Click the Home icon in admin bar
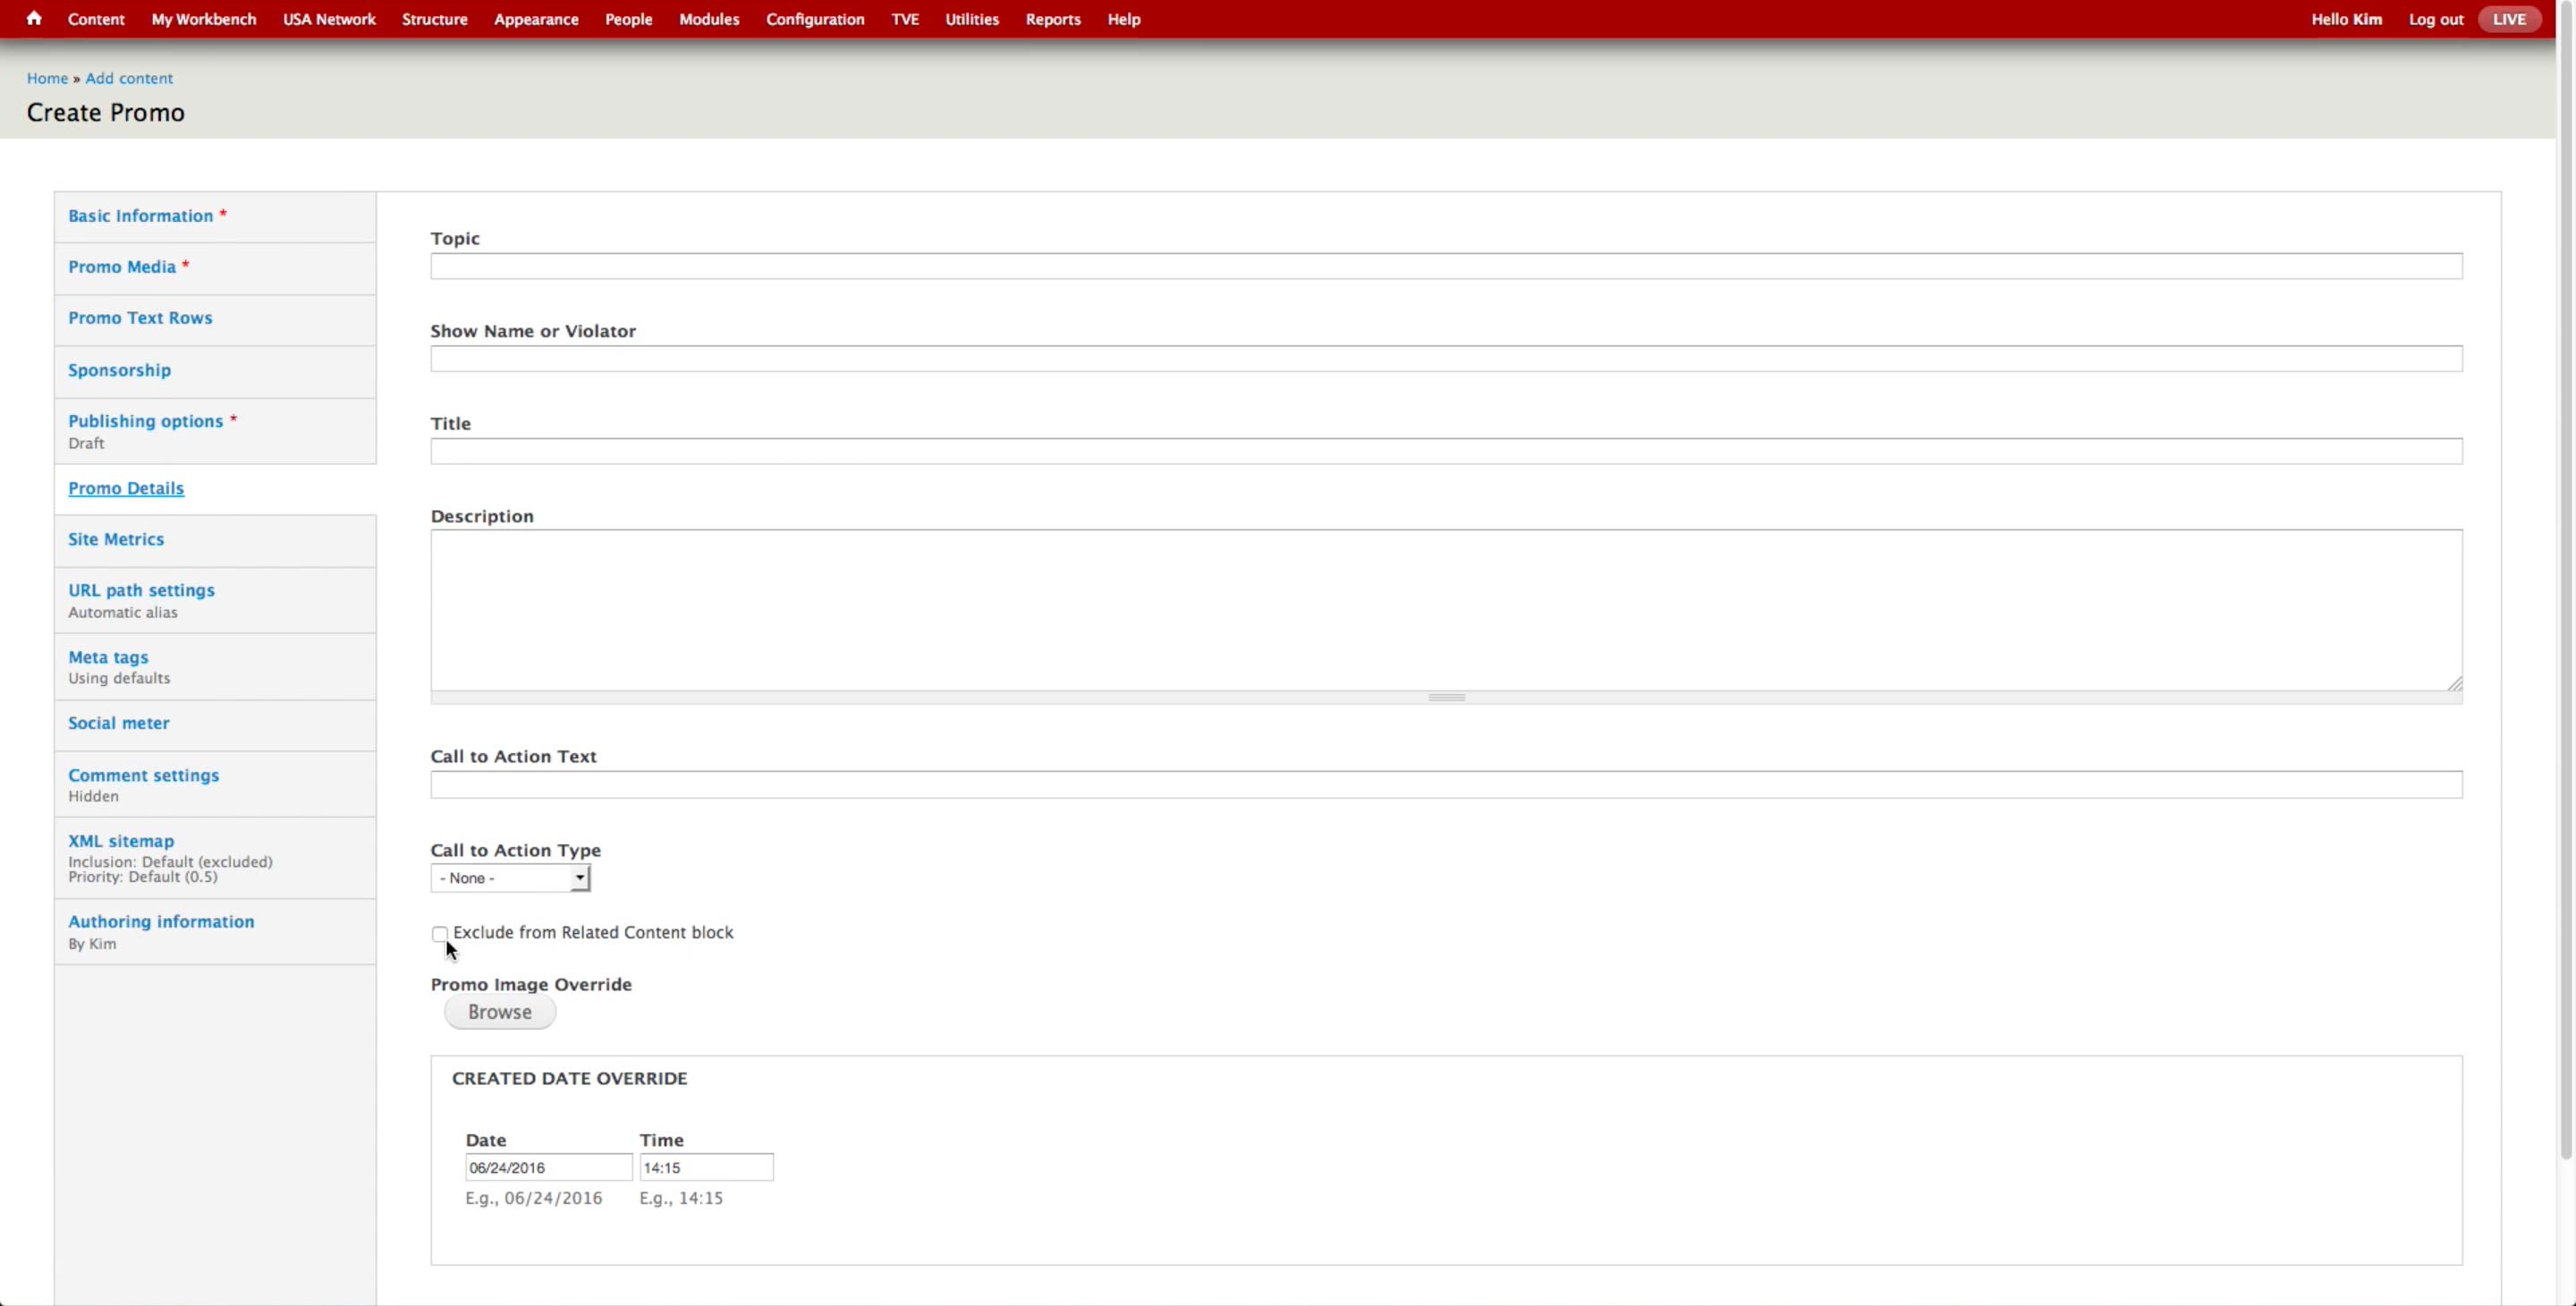This screenshot has width=2576, height=1306. click(34, 19)
